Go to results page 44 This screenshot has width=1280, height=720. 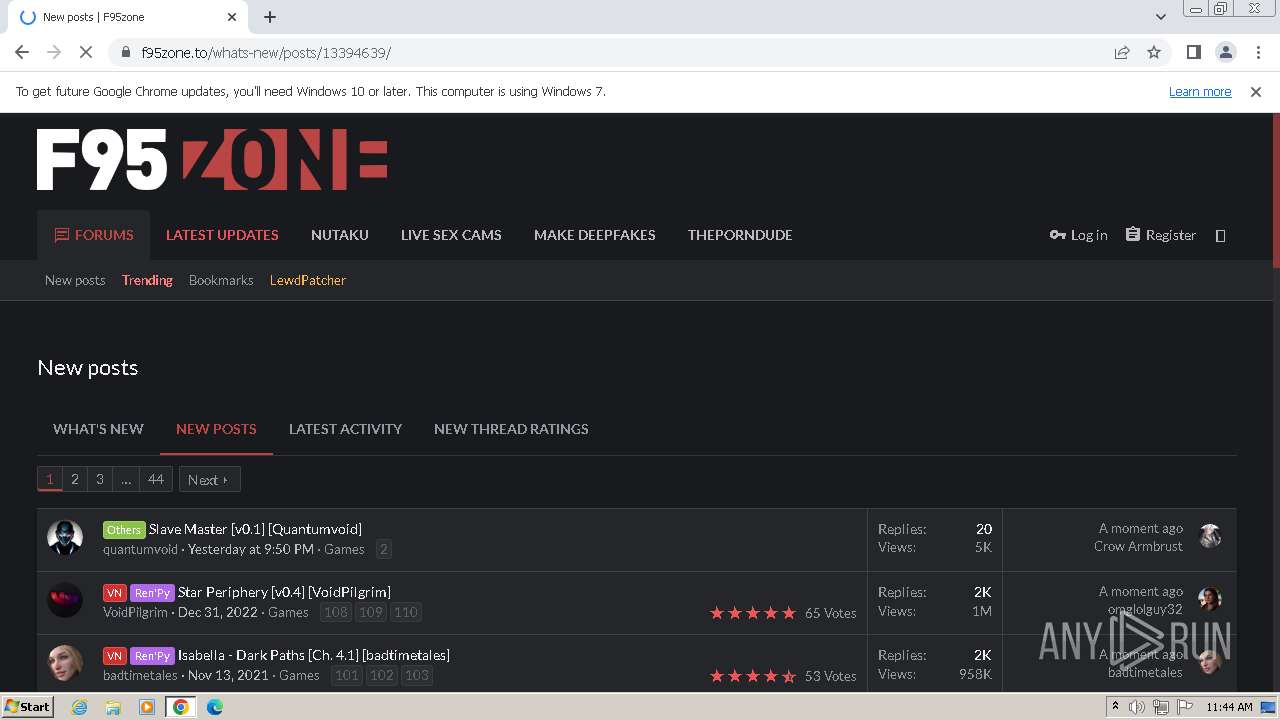pos(156,479)
